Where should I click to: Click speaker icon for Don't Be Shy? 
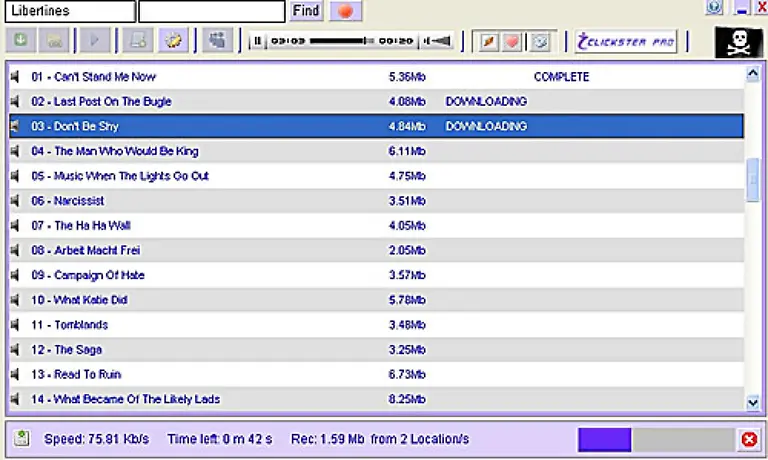pos(15,126)
